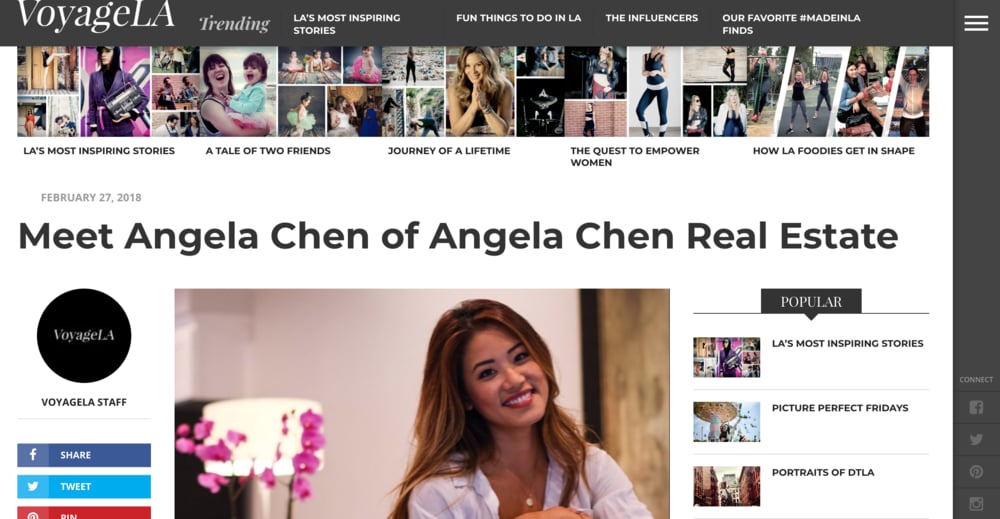Click the VoyageLA round author avatar
Screen dimensions: 1000x519
84,335
